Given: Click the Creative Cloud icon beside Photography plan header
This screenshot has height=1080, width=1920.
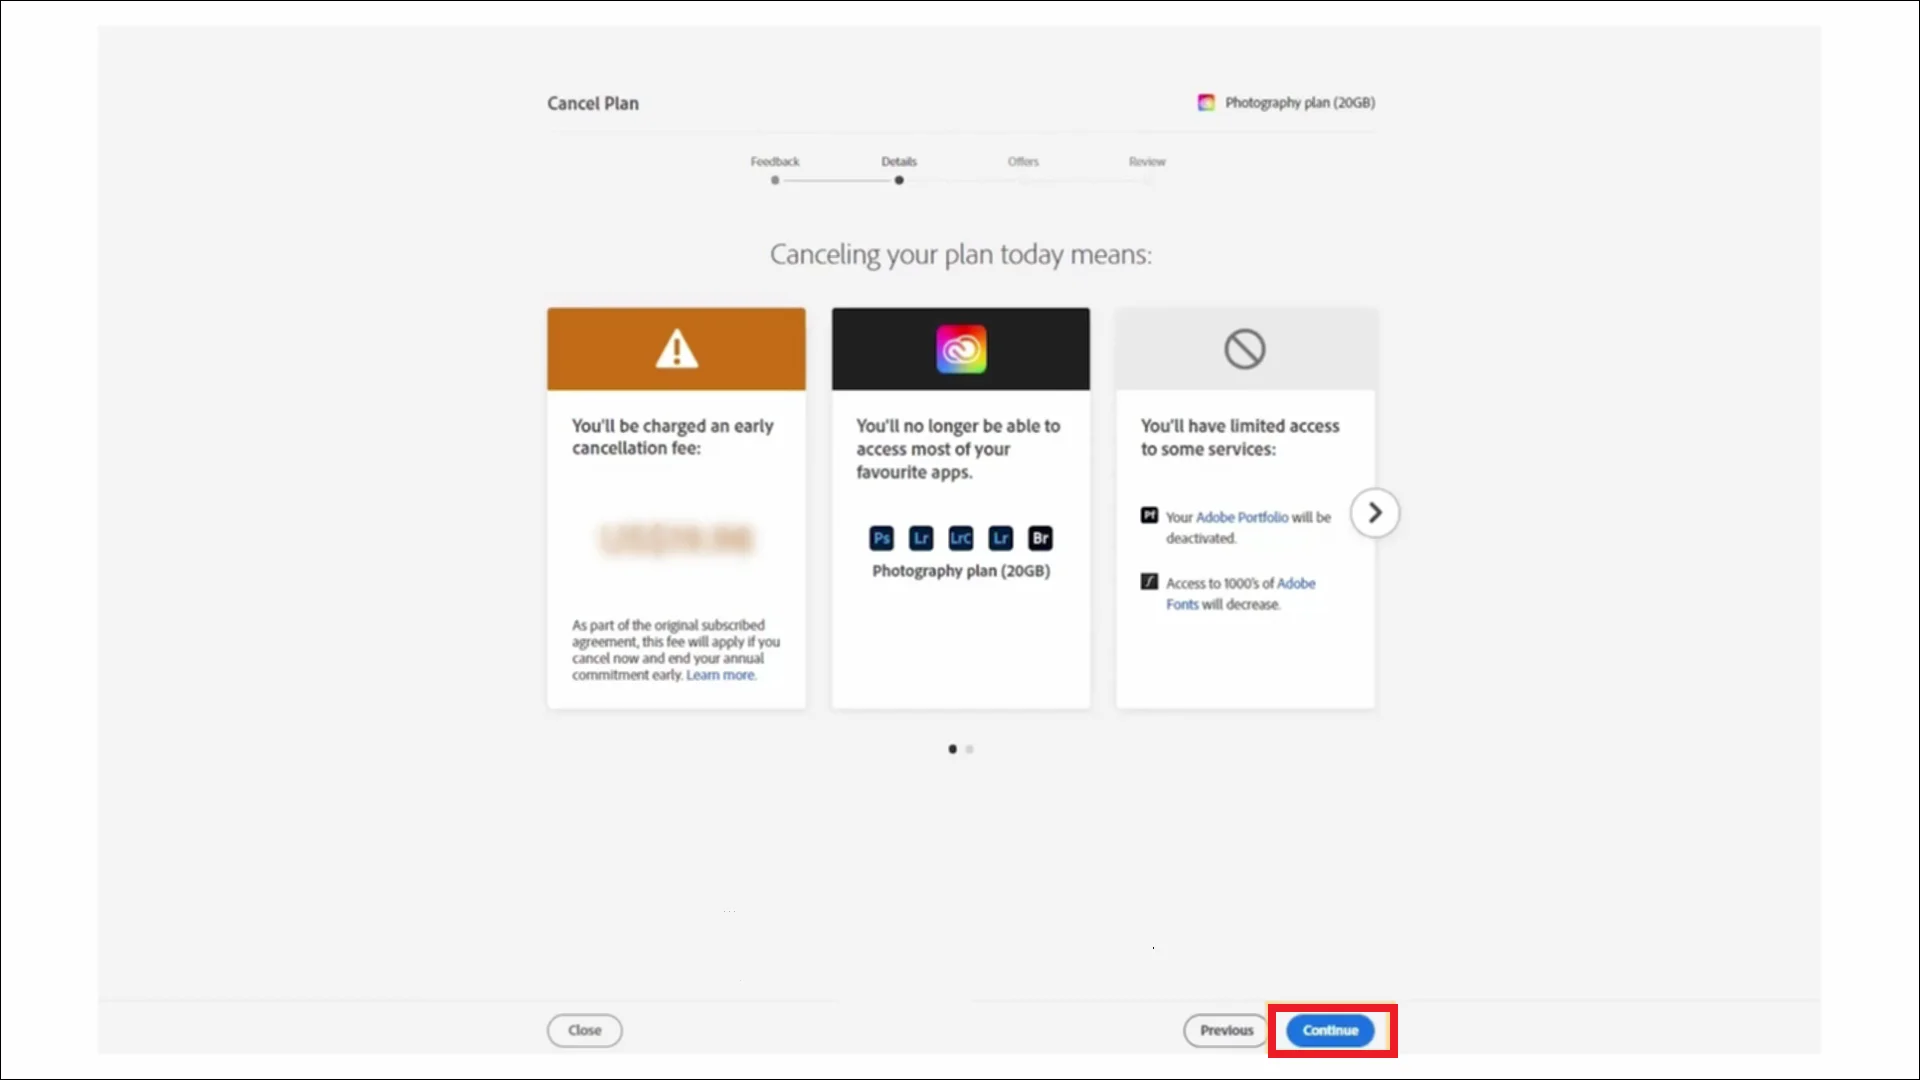Looking at the screenshot, I should point(1206,102).
